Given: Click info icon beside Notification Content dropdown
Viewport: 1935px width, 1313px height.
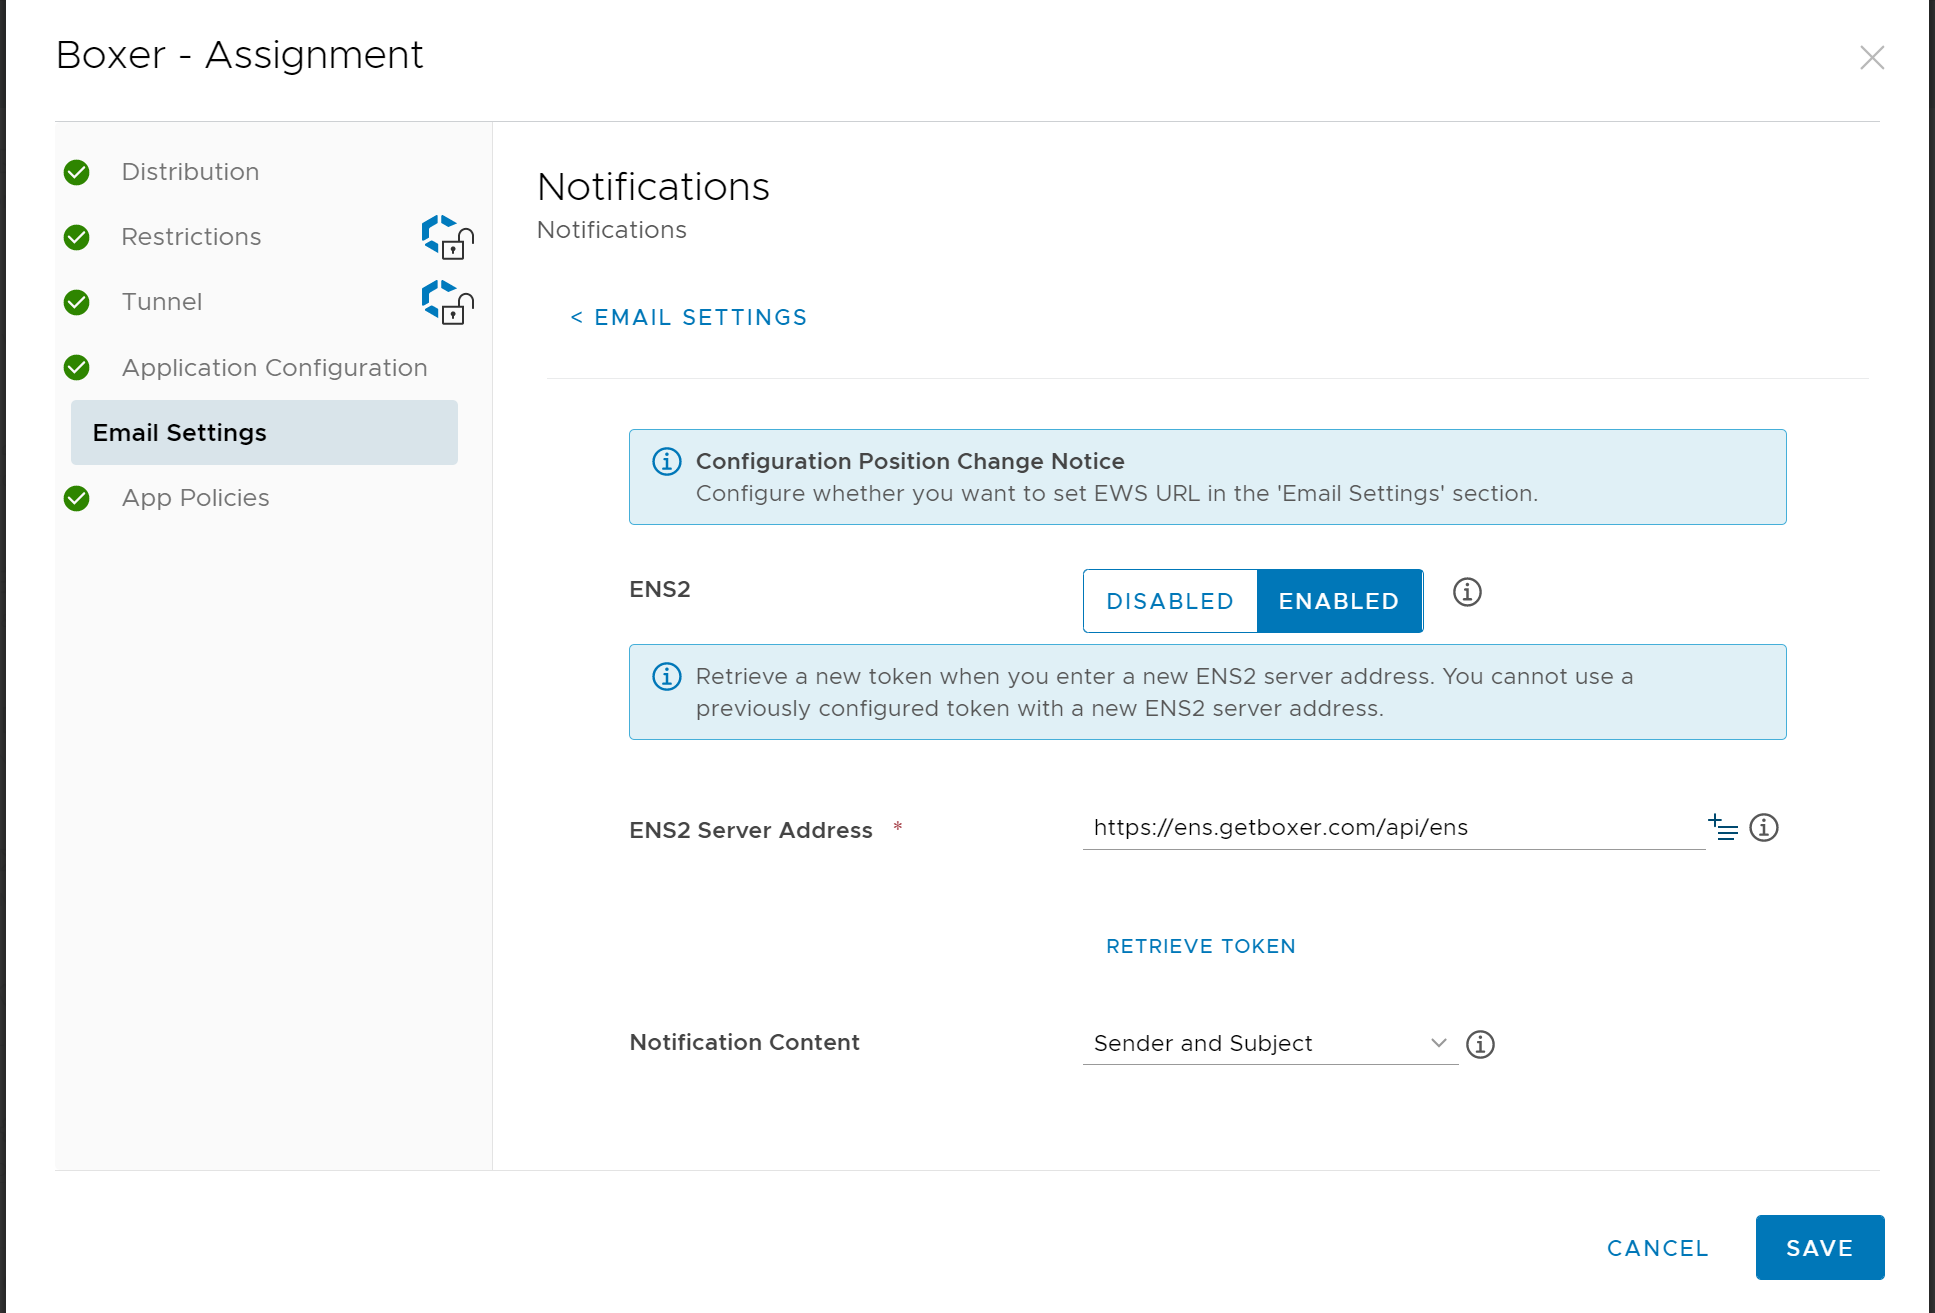Looking at the screenshot, I should [1480, 1044].
